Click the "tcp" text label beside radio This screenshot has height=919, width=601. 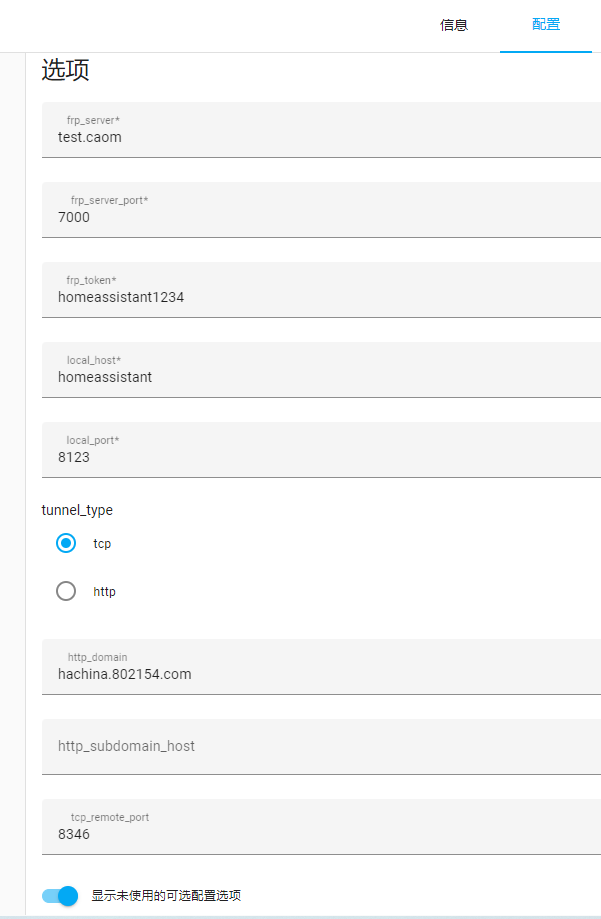(102, 544)
